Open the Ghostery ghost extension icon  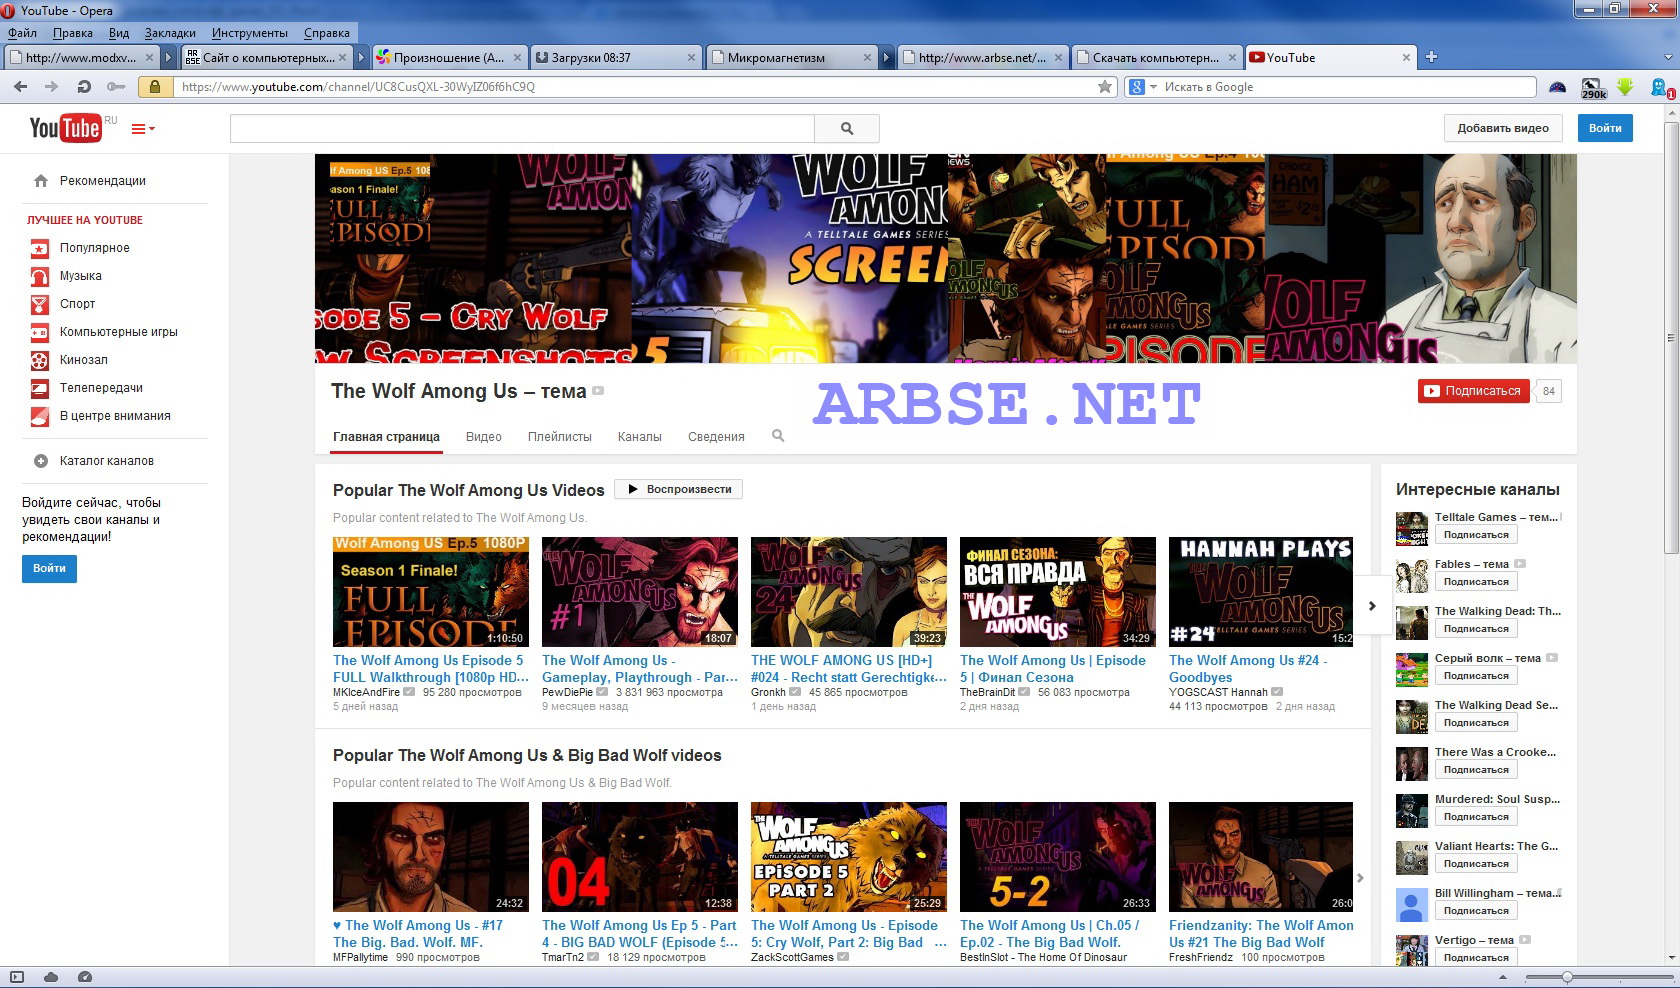click(x=1661, y=88)
